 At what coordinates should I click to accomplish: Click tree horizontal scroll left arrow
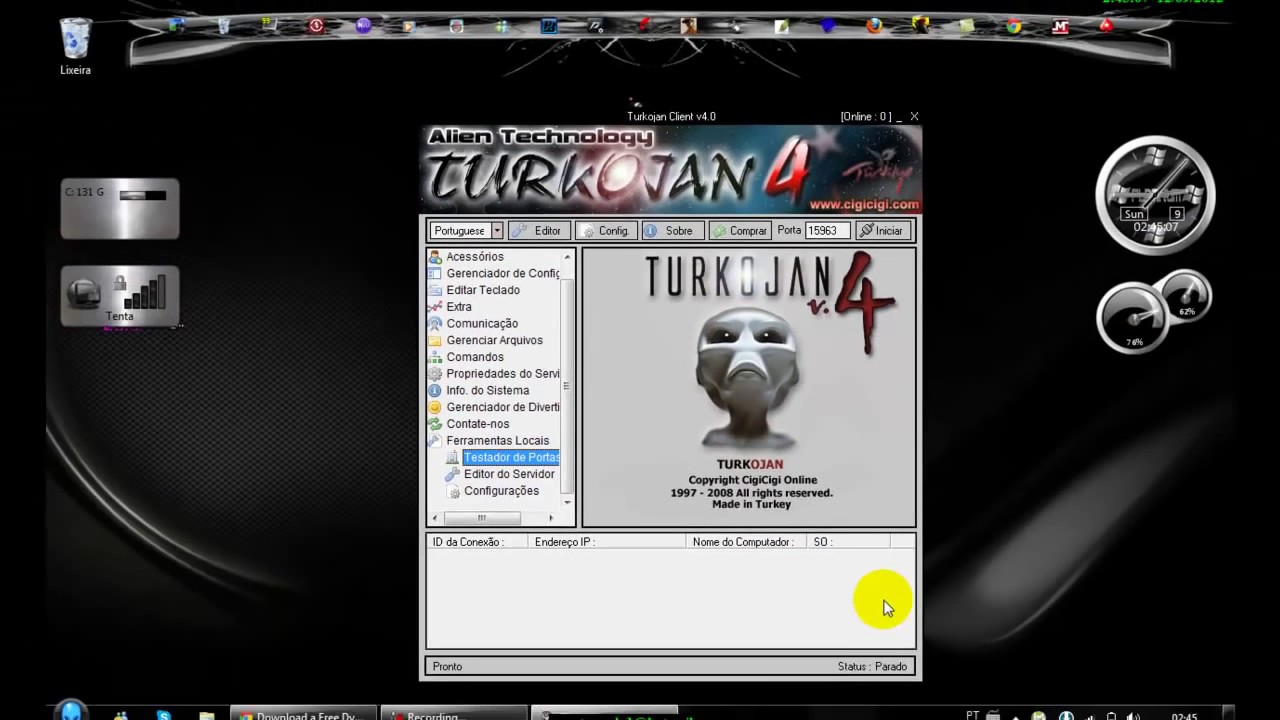[x=435, y=518]
